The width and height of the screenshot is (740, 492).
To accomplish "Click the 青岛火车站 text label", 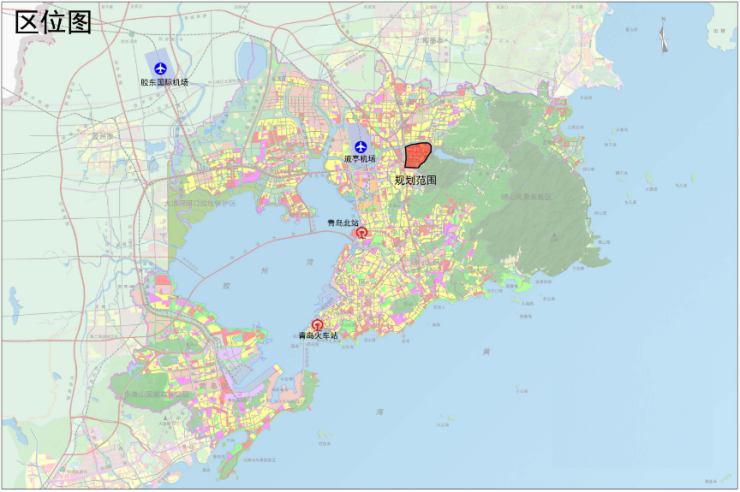I will (318, 336).
